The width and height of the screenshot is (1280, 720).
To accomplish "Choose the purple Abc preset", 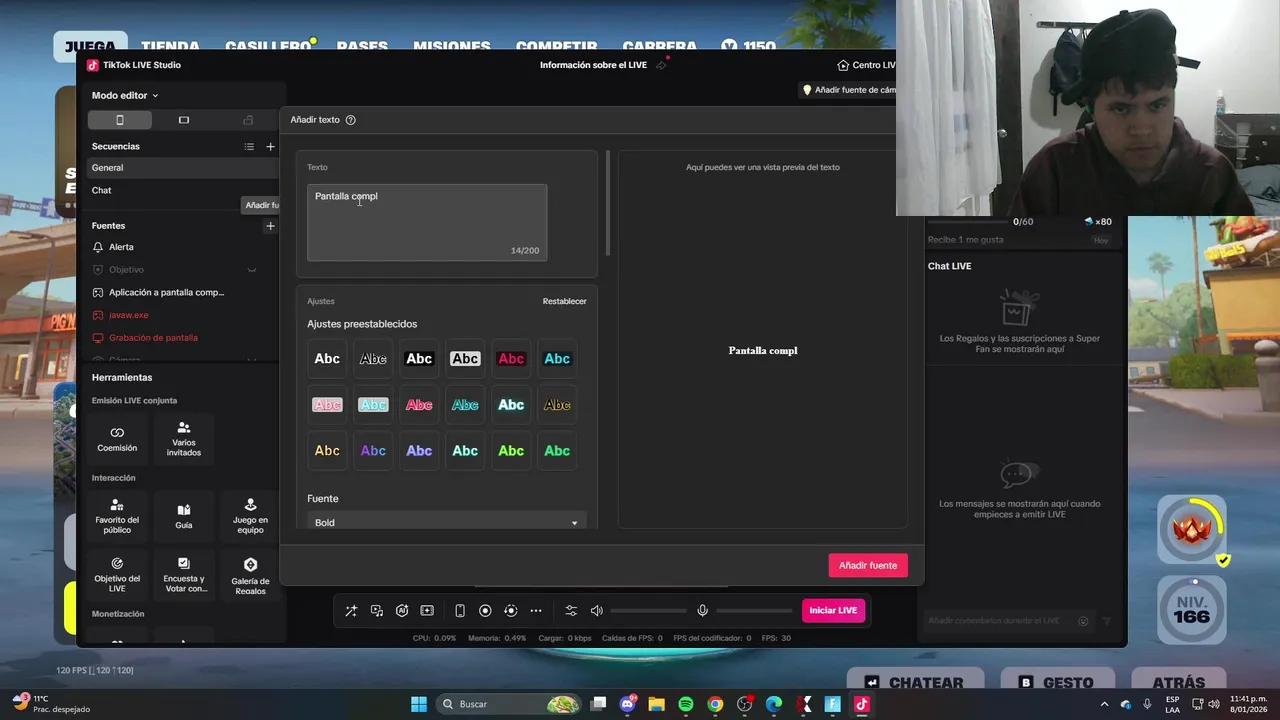I will click(x=373, y=451).
